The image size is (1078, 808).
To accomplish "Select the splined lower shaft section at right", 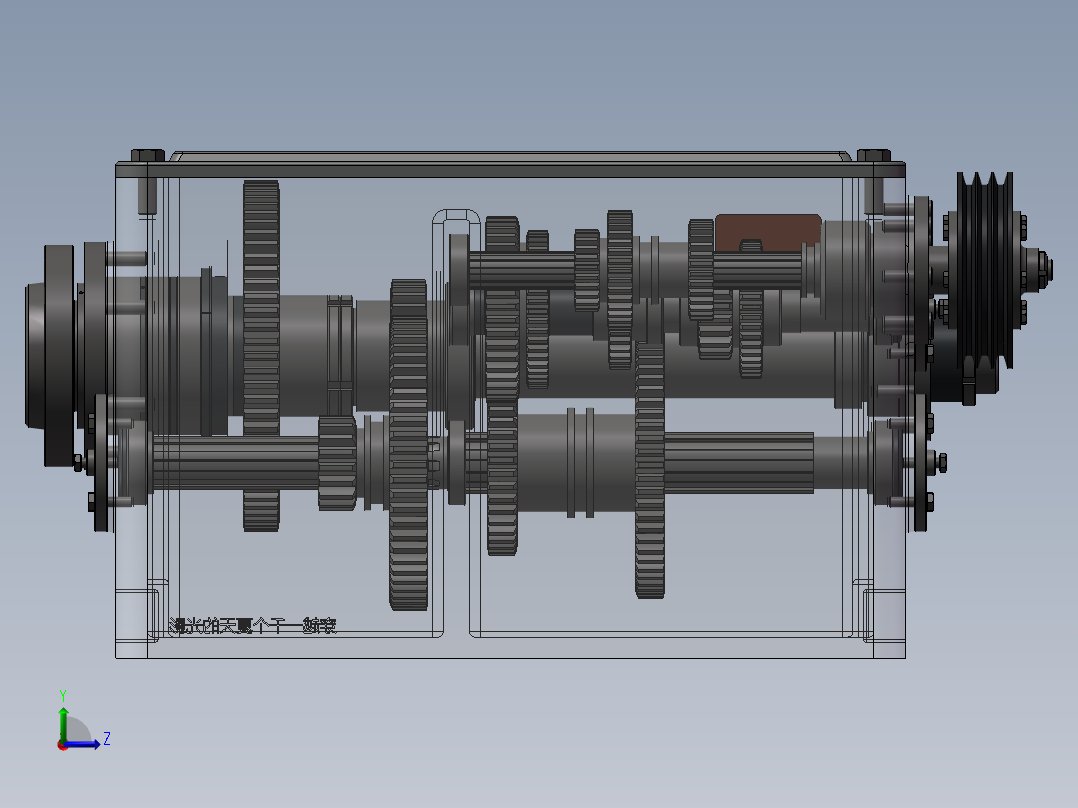I will 739,463.
